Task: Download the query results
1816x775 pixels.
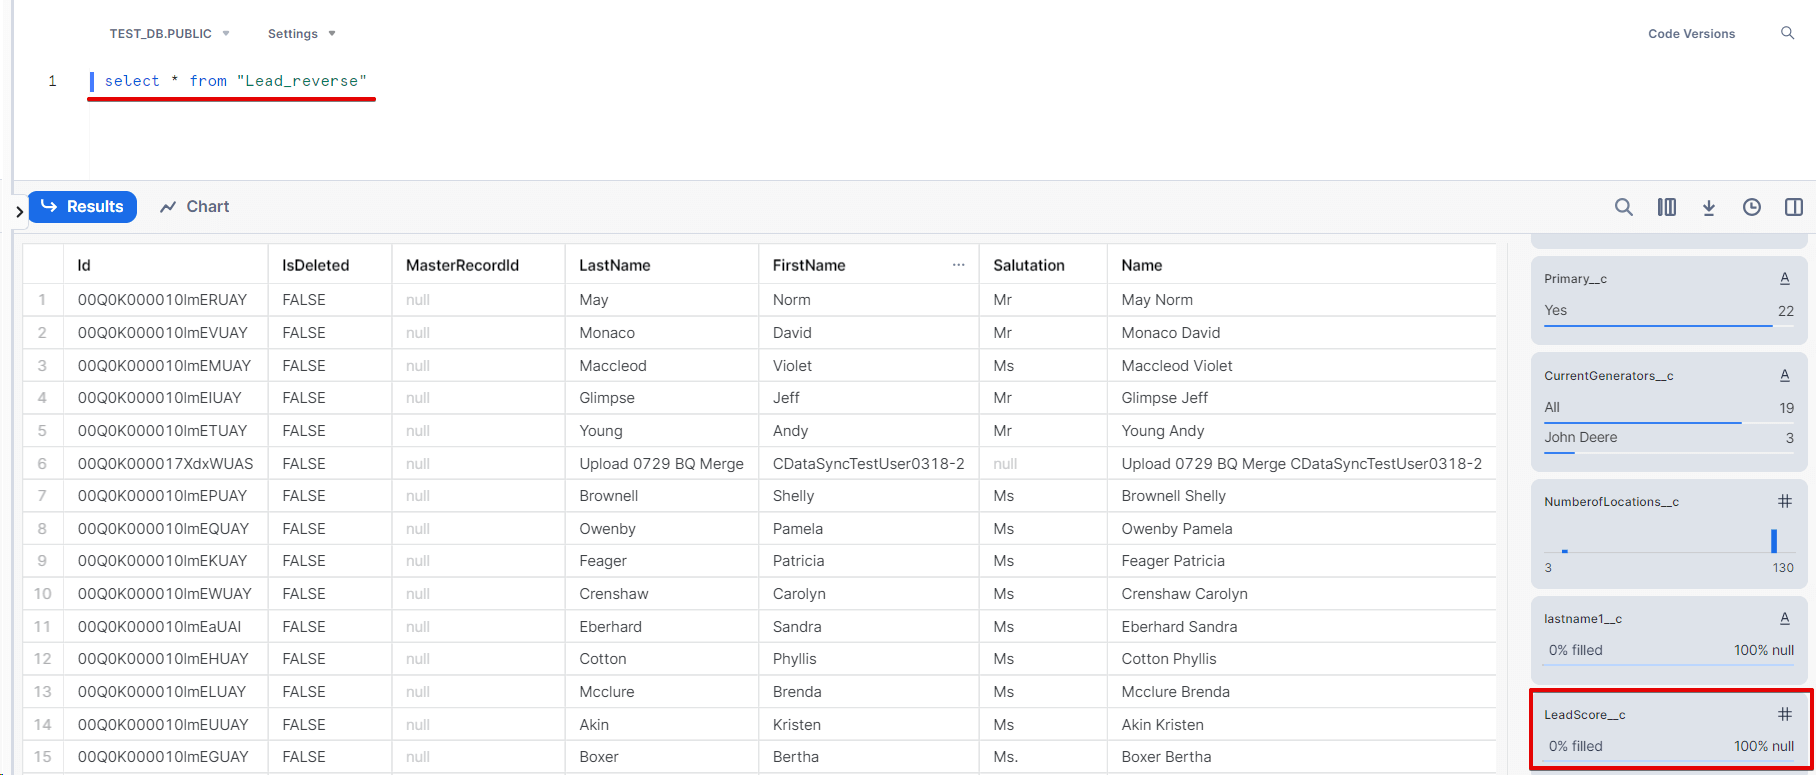Action: pos(1709,207)
